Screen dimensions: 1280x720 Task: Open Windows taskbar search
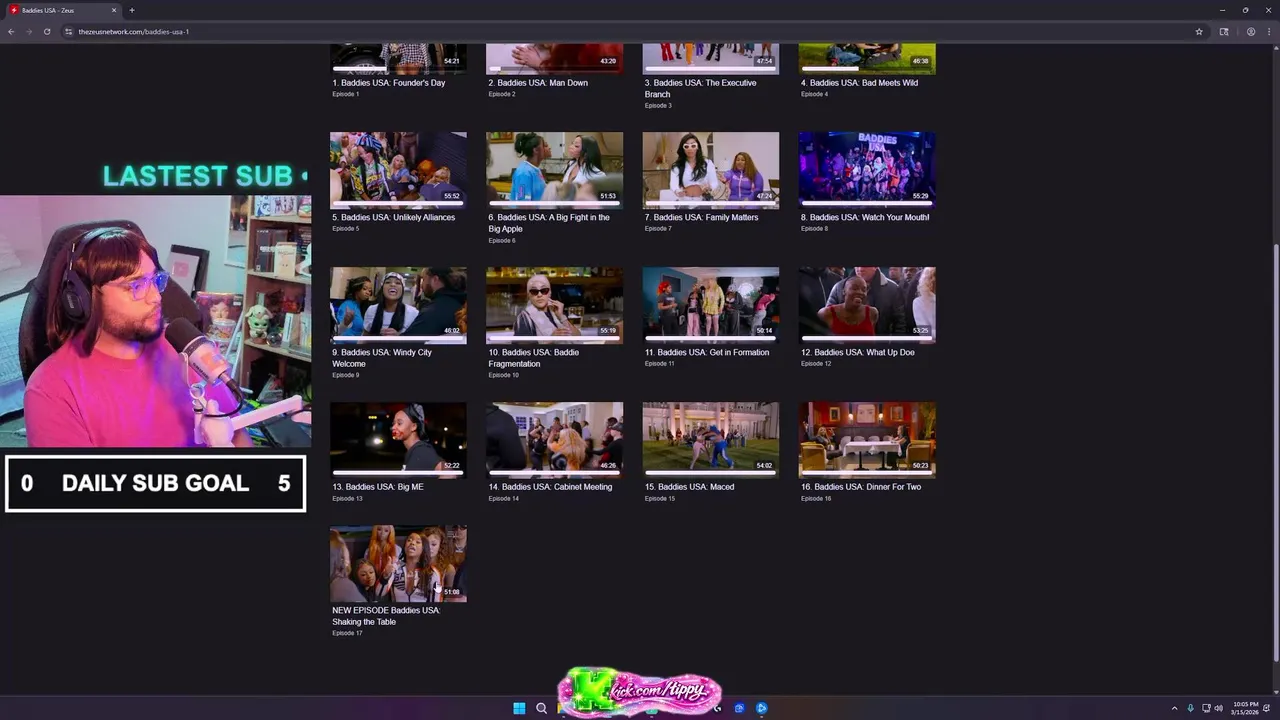tap(541, 708)
